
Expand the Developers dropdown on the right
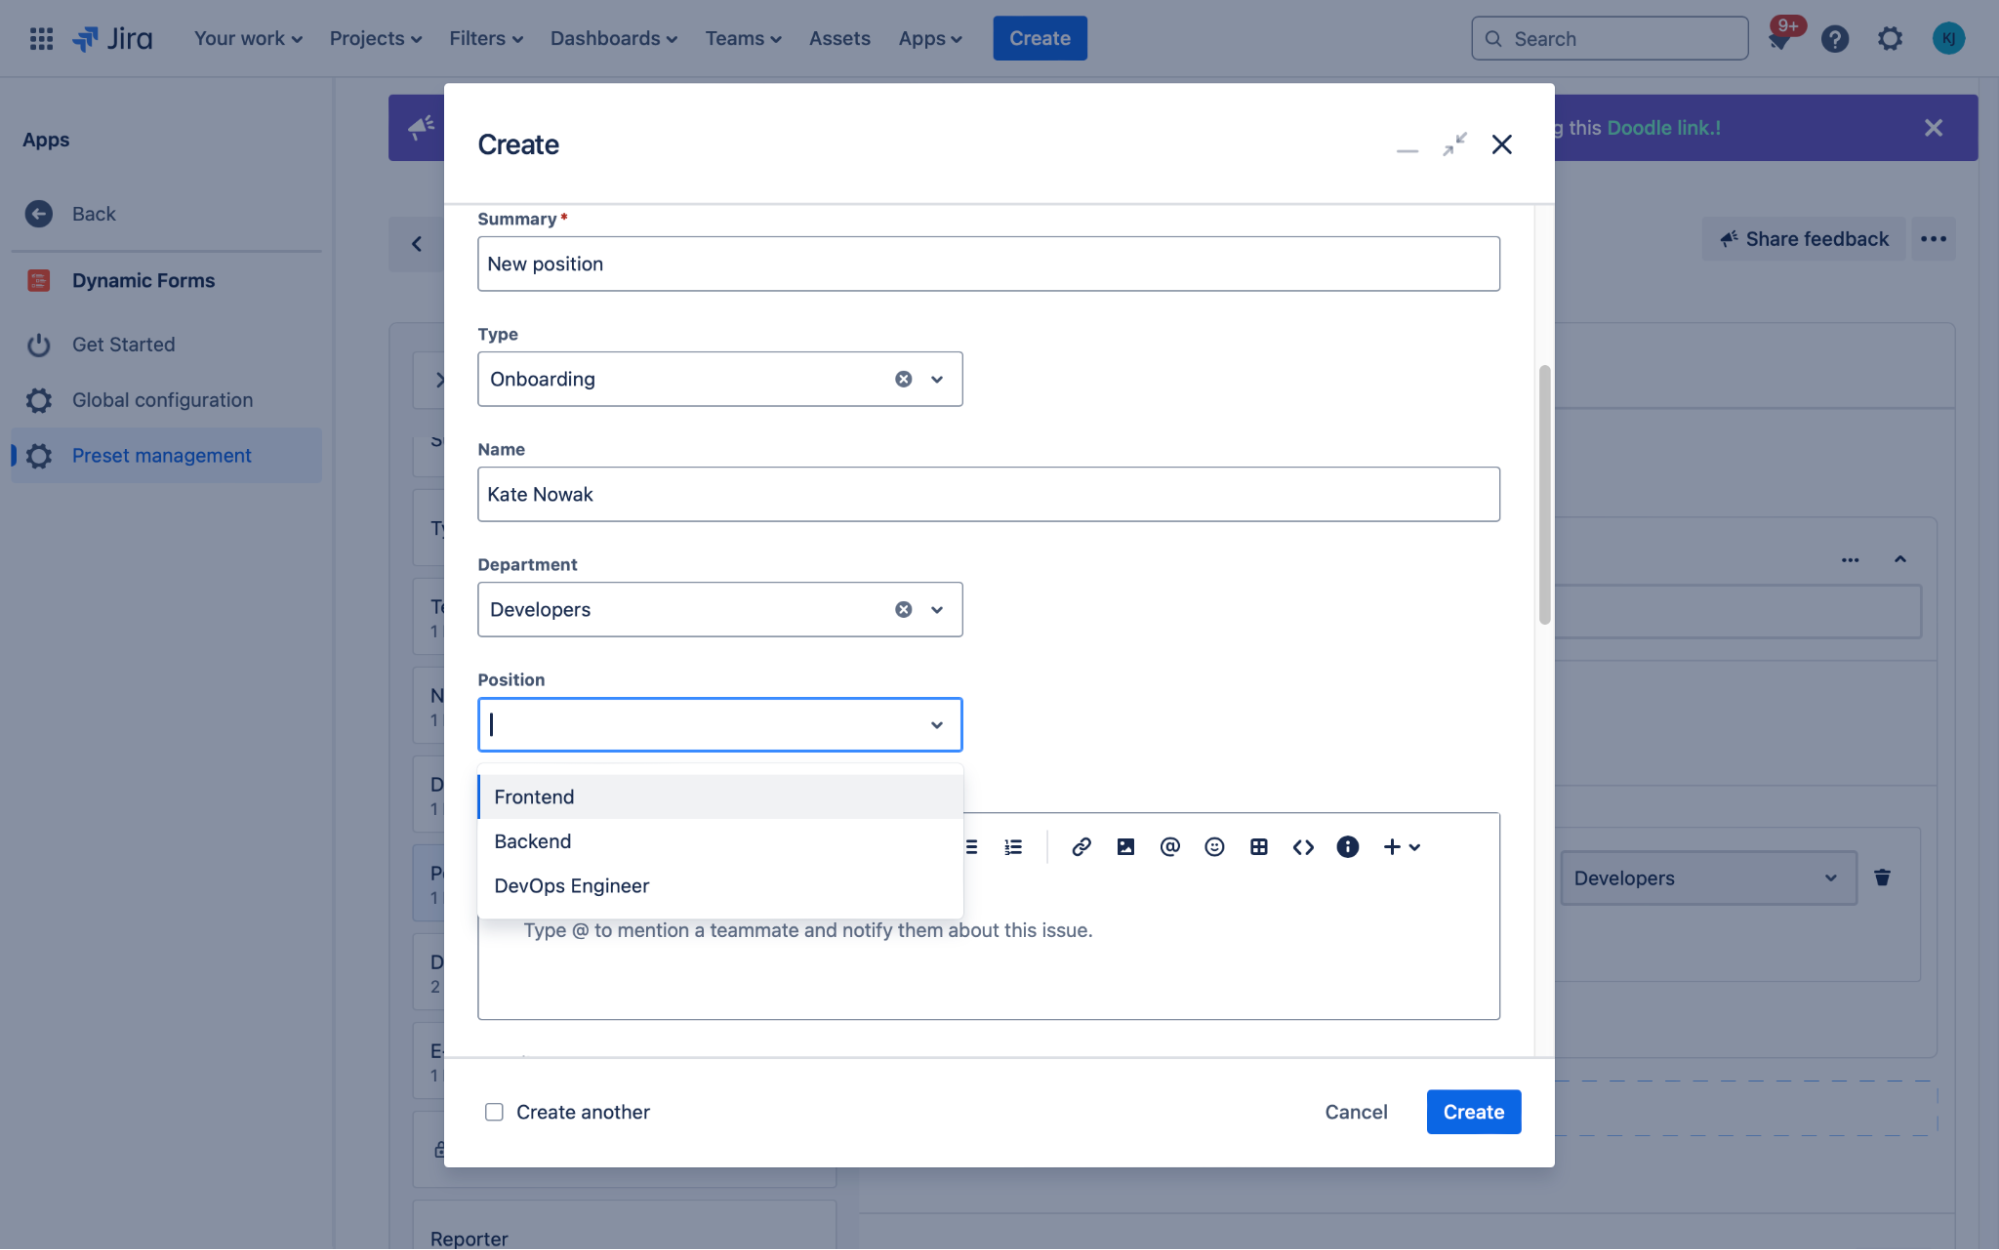[x=1830, y=877]
